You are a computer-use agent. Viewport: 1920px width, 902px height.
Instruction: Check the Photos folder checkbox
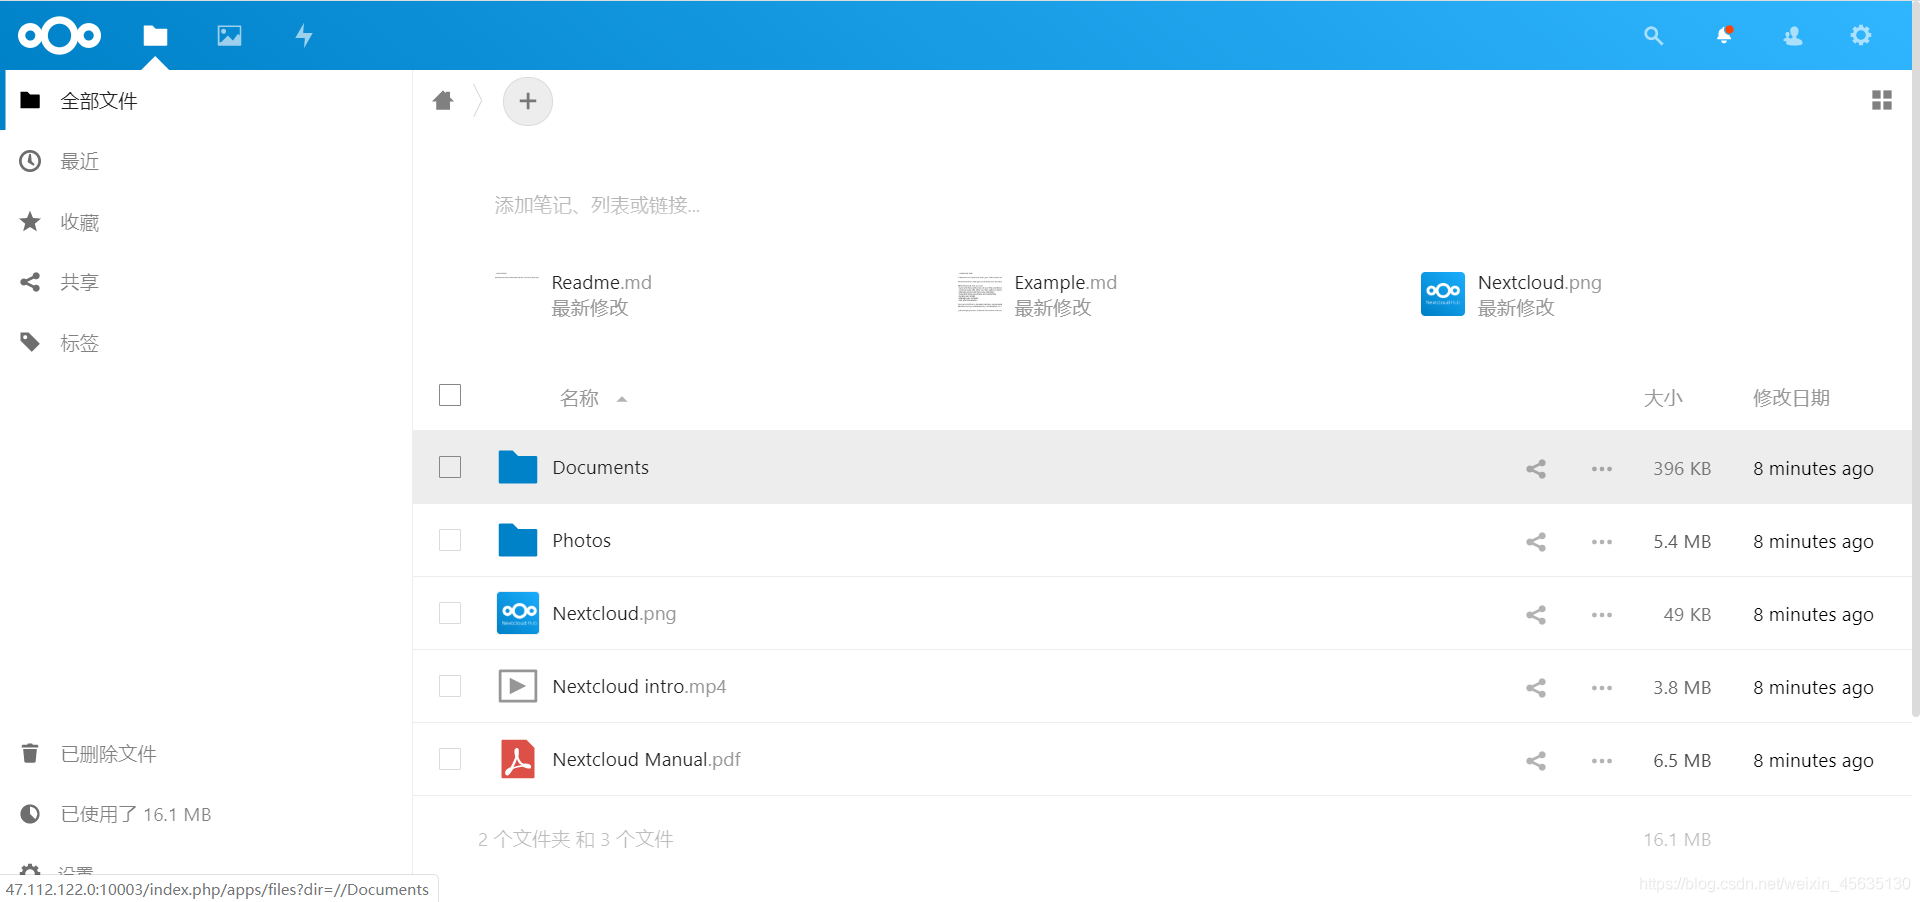[x=450, y=540]
